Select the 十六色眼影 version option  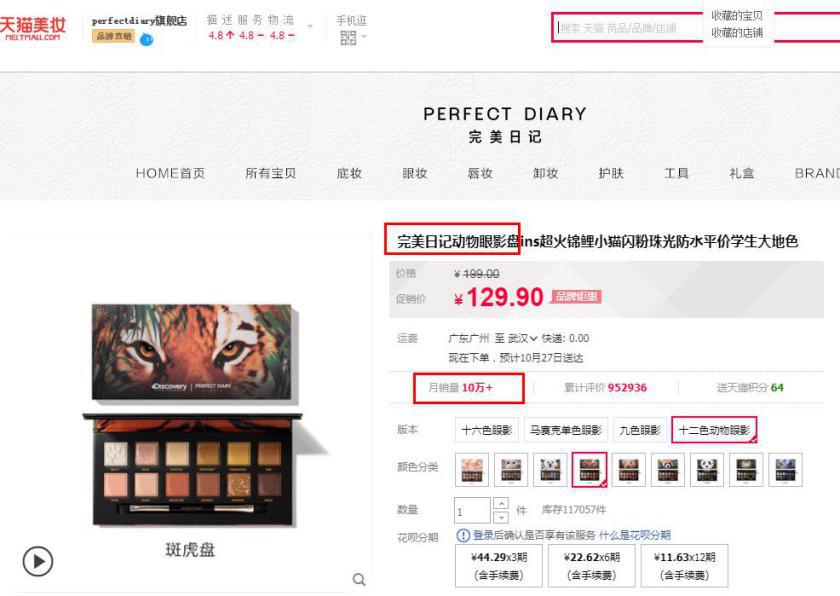pyautogui.click(x=486, y=430)
